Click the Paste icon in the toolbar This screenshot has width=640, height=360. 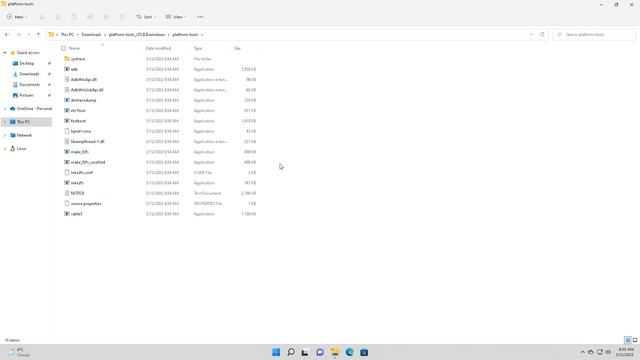click(74, 17)
